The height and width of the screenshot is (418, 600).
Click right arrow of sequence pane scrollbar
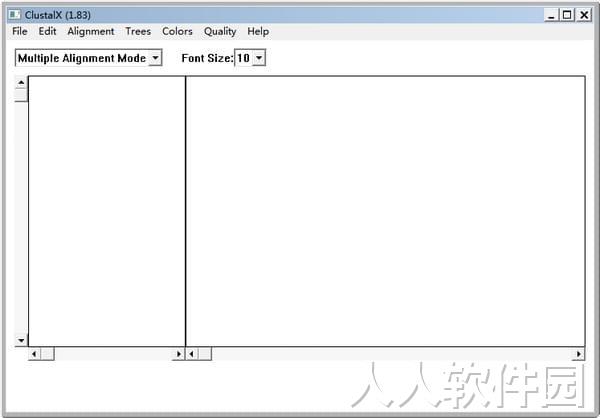pyautogui.click(x=579, y=354)
